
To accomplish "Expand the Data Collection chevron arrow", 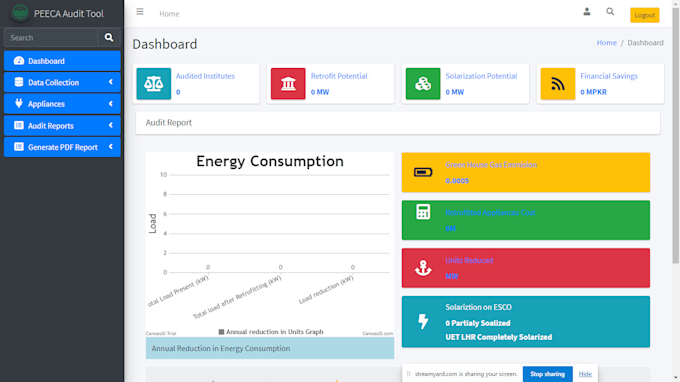I will pos(111,82).
